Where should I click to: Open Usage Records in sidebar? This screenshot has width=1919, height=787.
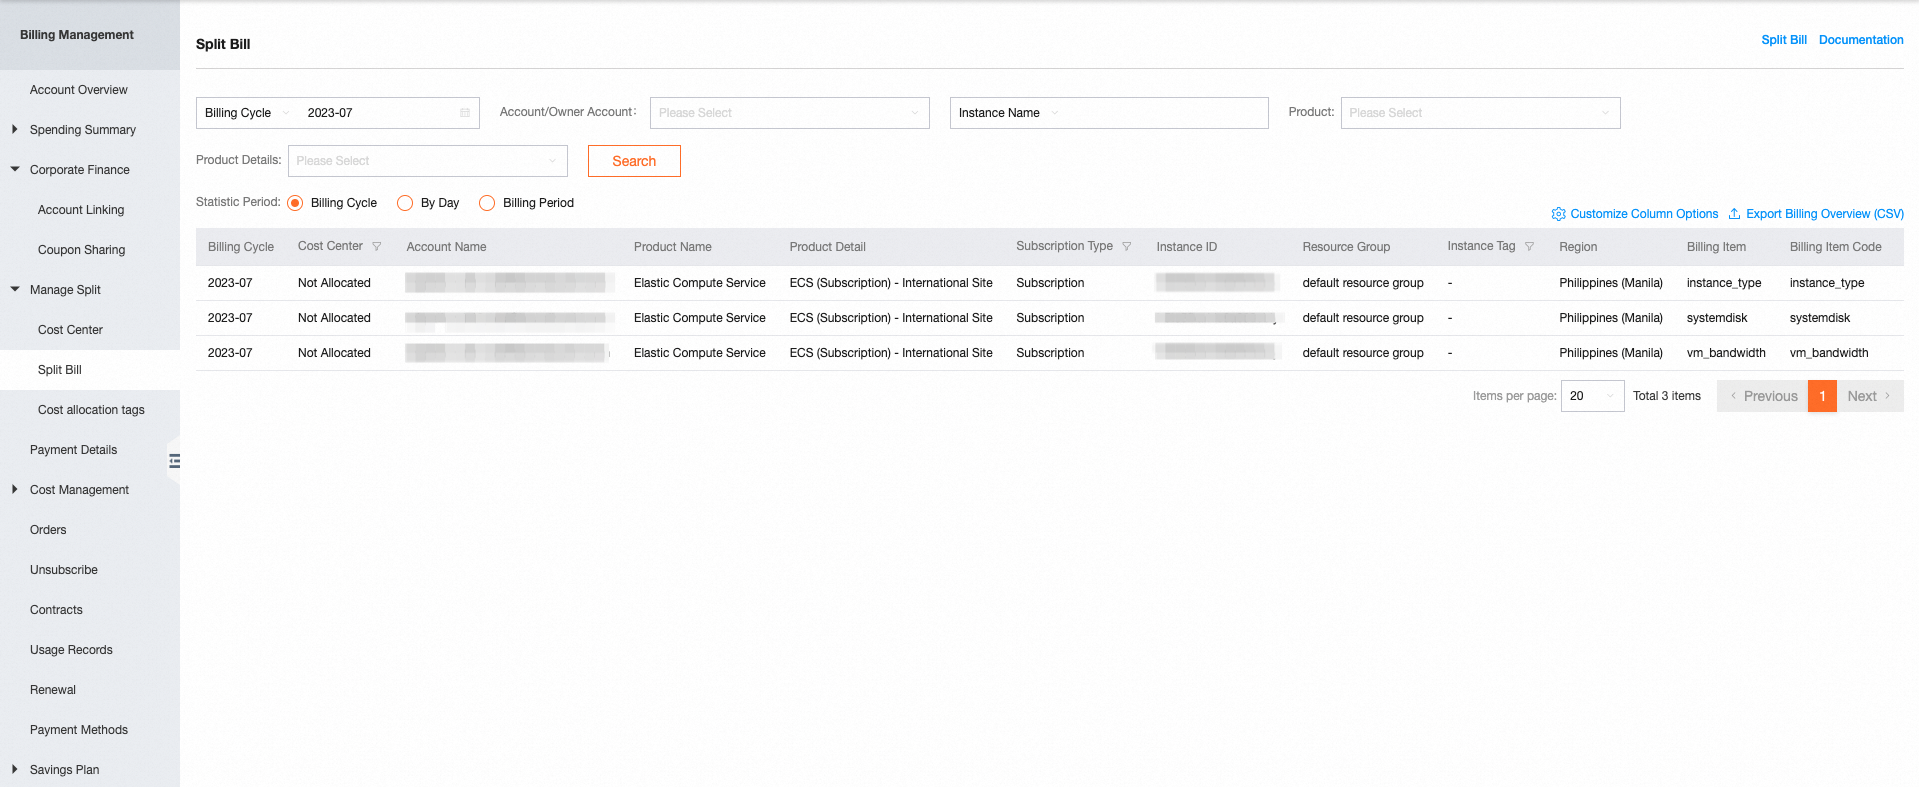71,650
